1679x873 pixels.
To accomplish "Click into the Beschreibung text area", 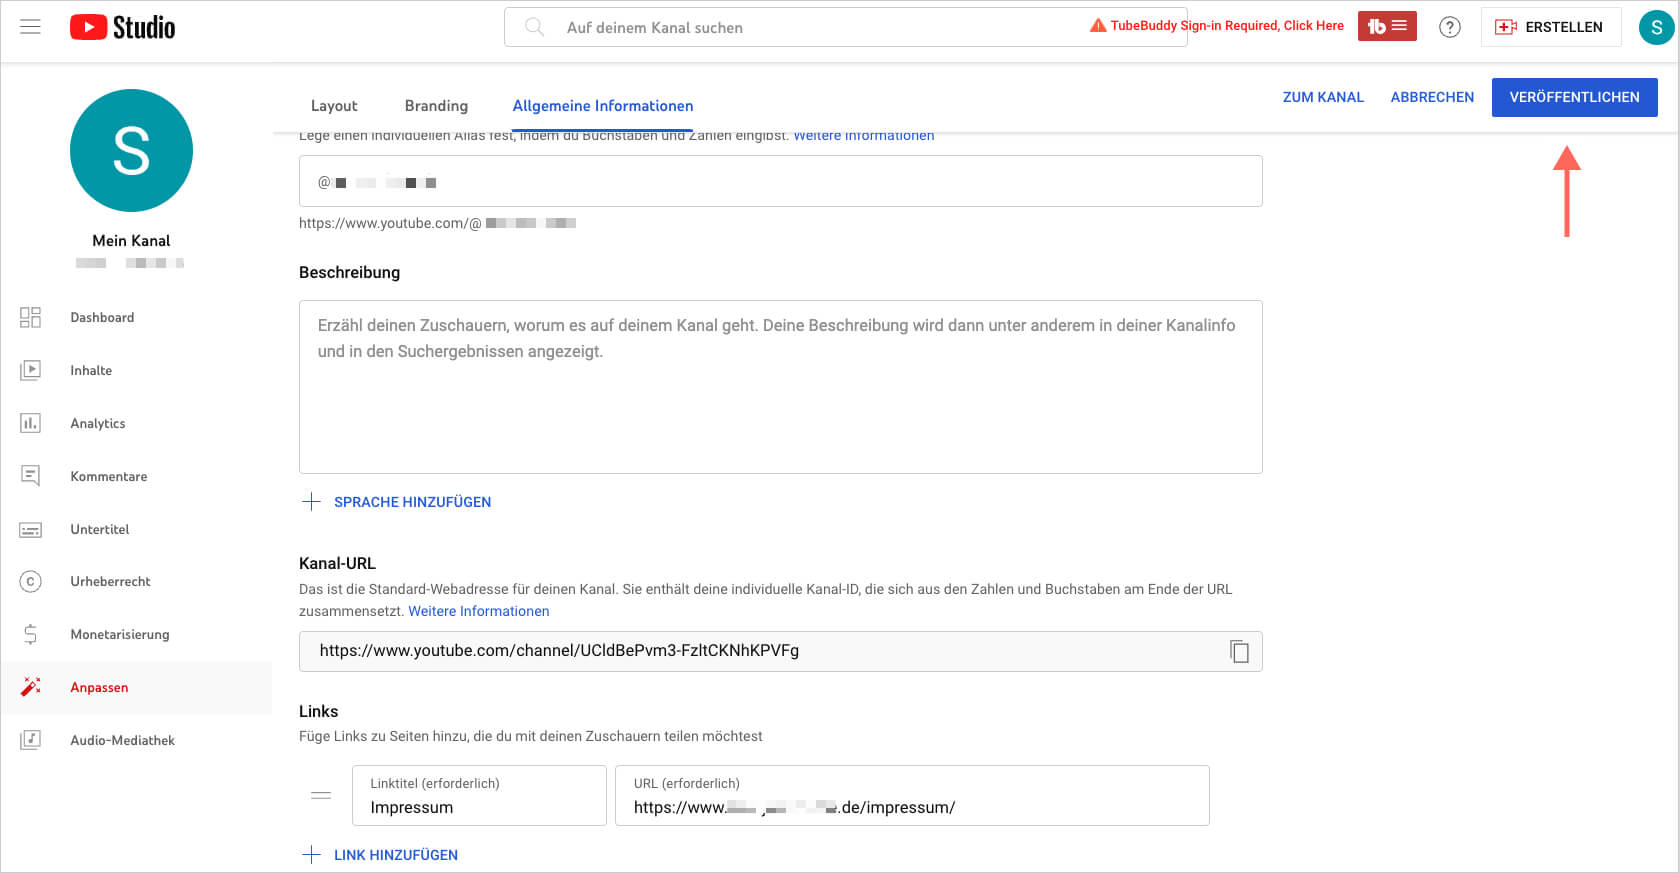I will pyautogui.click(x=780, y=400).
